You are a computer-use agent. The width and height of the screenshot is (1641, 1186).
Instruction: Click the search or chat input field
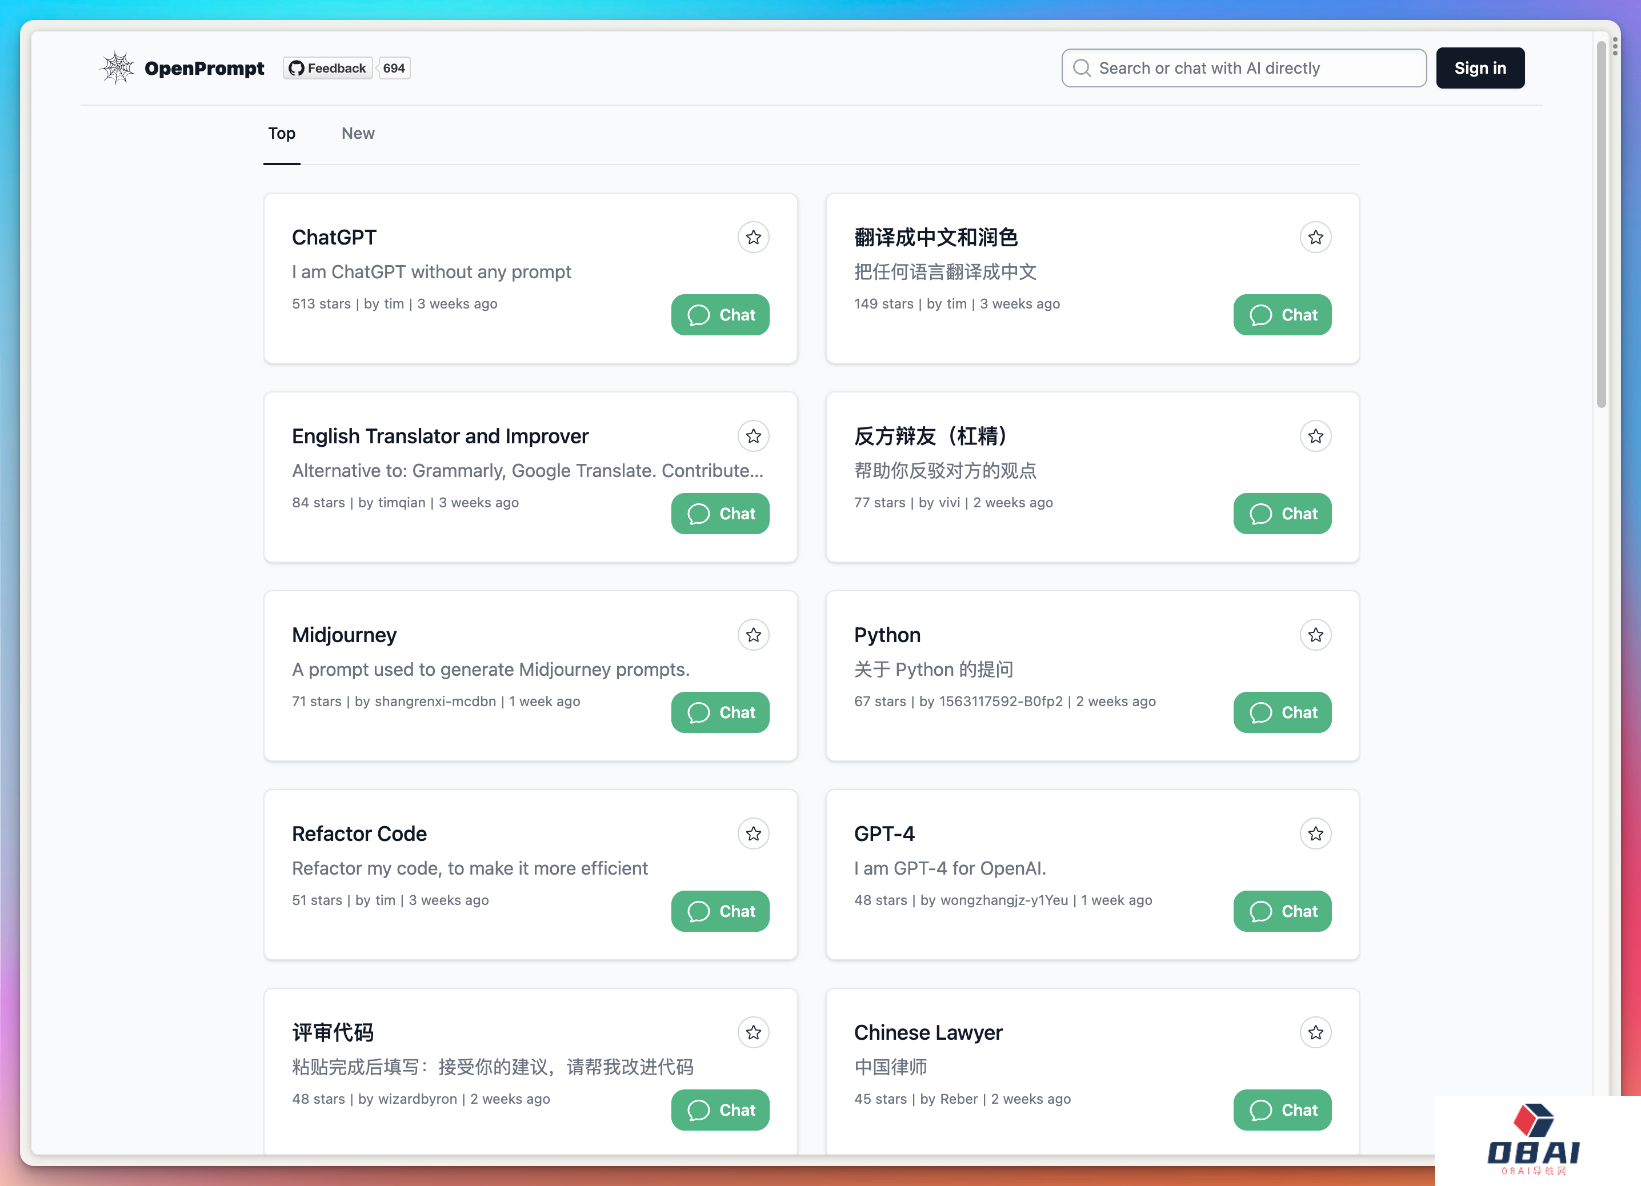click(x=1244, y=68)
